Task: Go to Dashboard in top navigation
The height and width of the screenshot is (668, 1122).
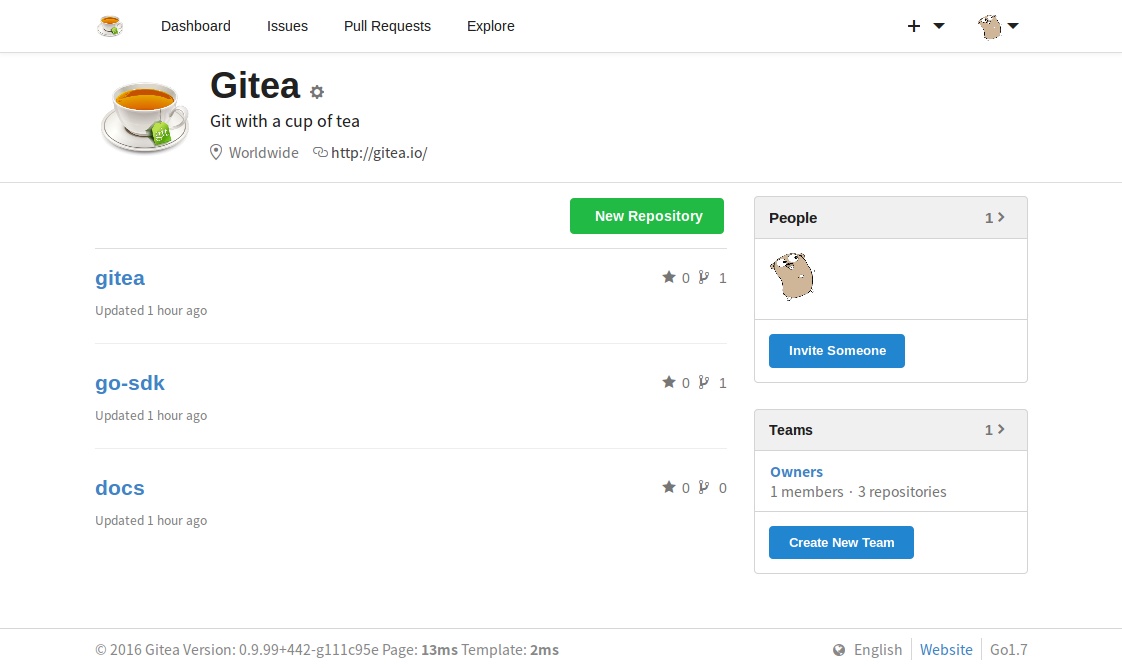Action: pyautogui.click(x=196, y=26)
